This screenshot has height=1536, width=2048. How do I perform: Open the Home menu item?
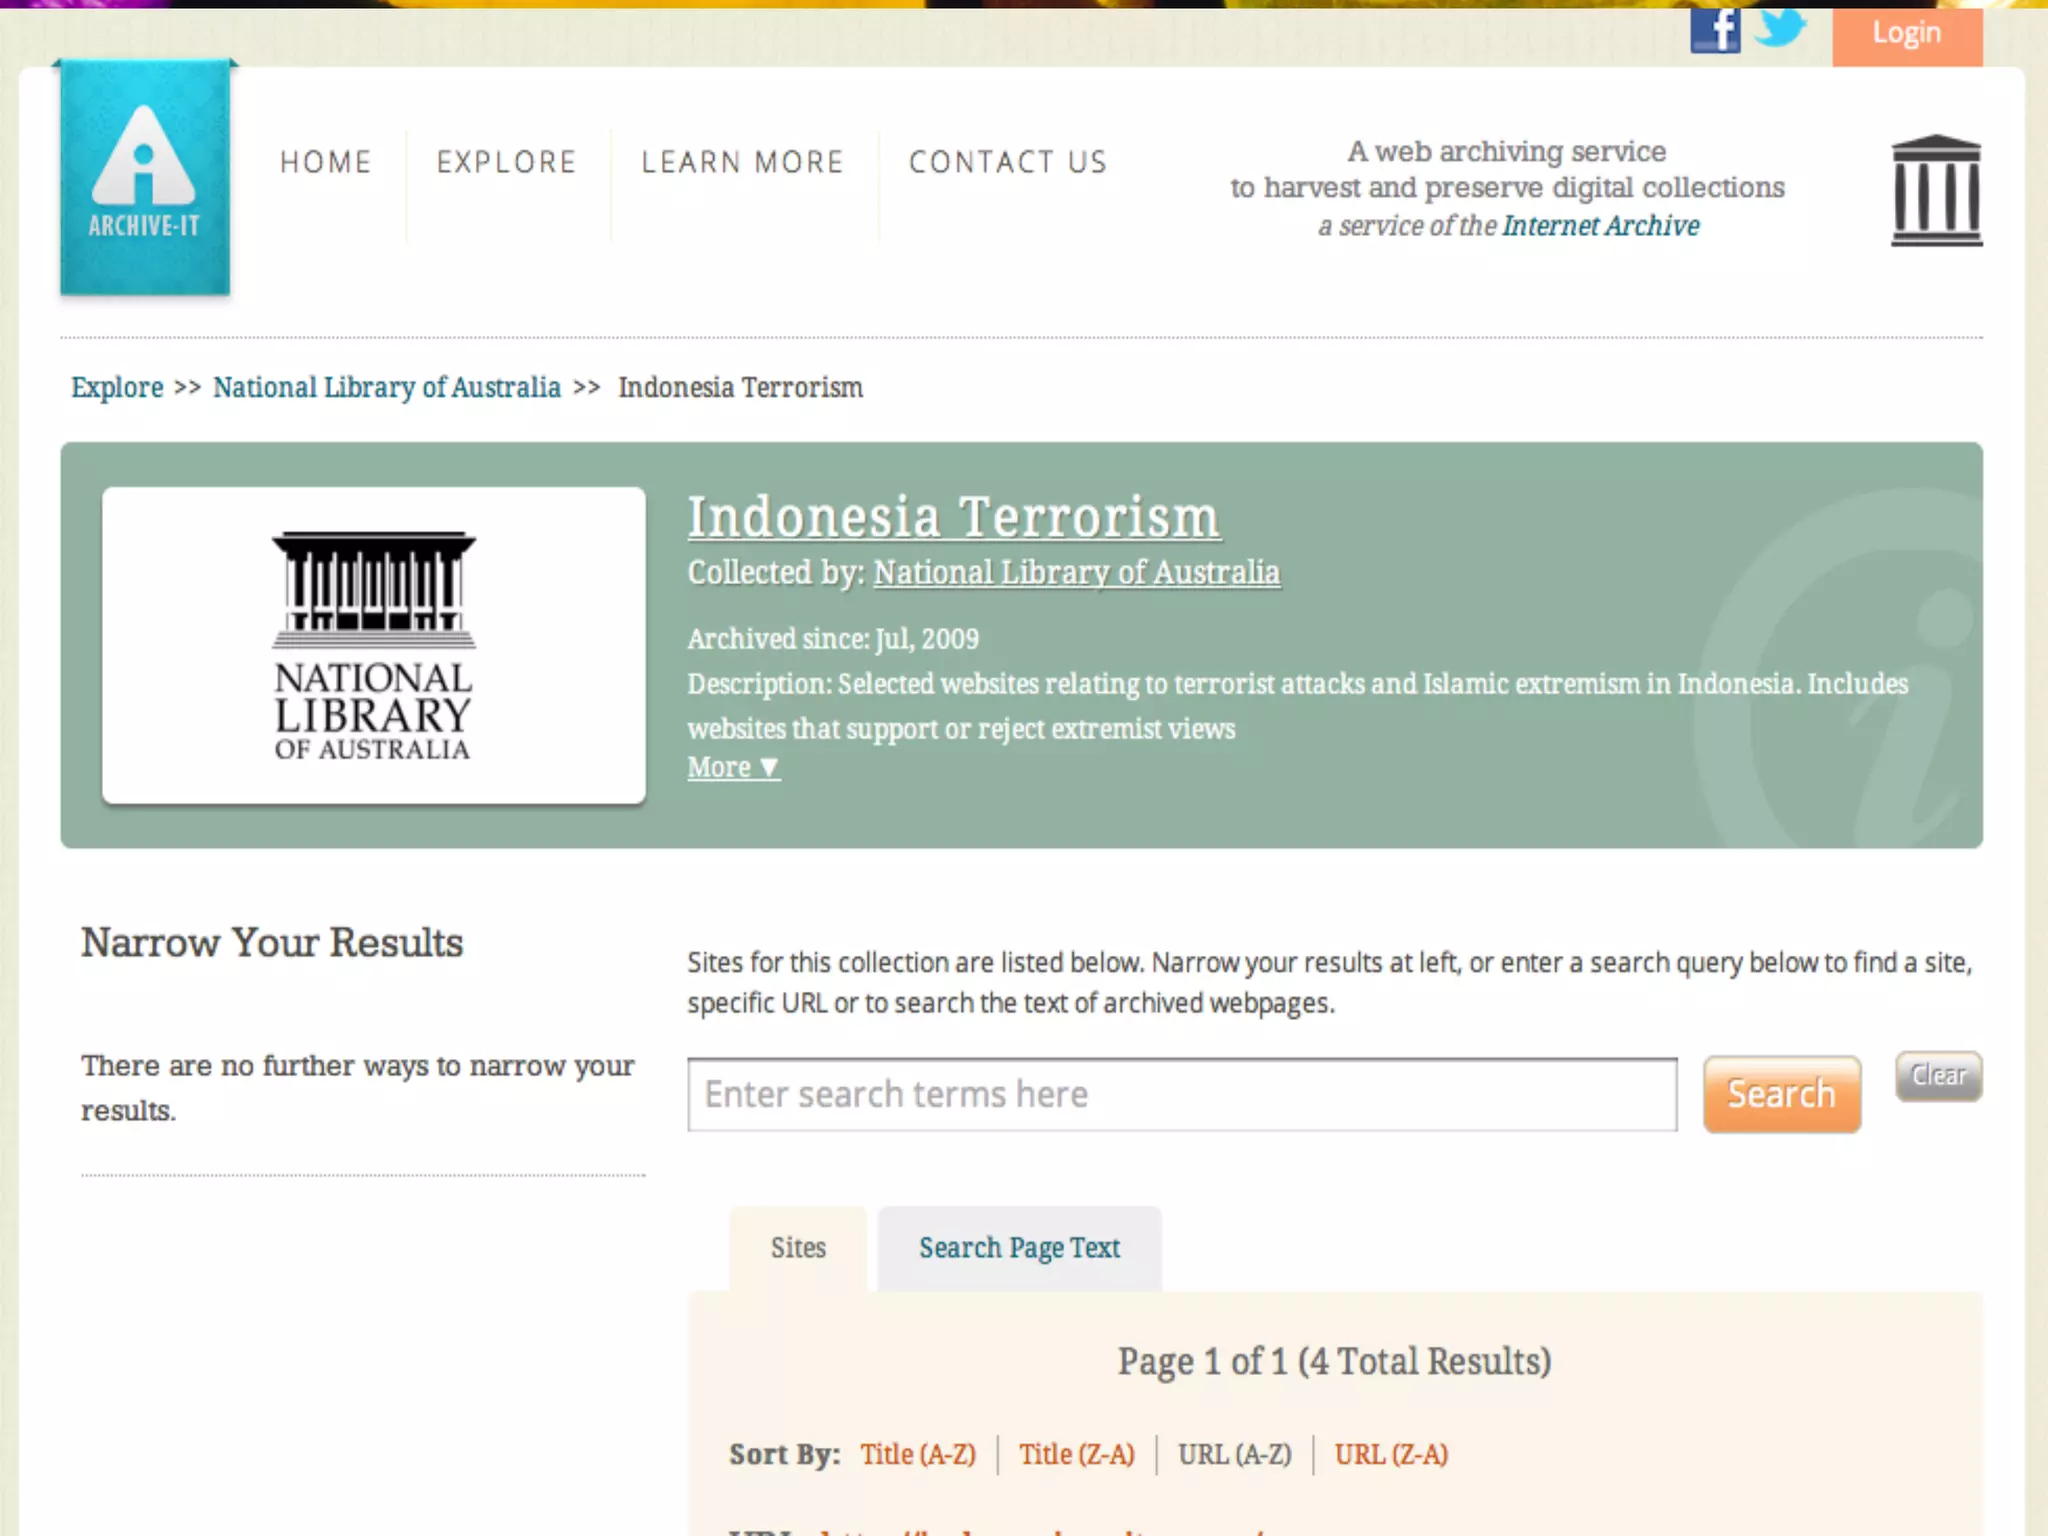326,162
